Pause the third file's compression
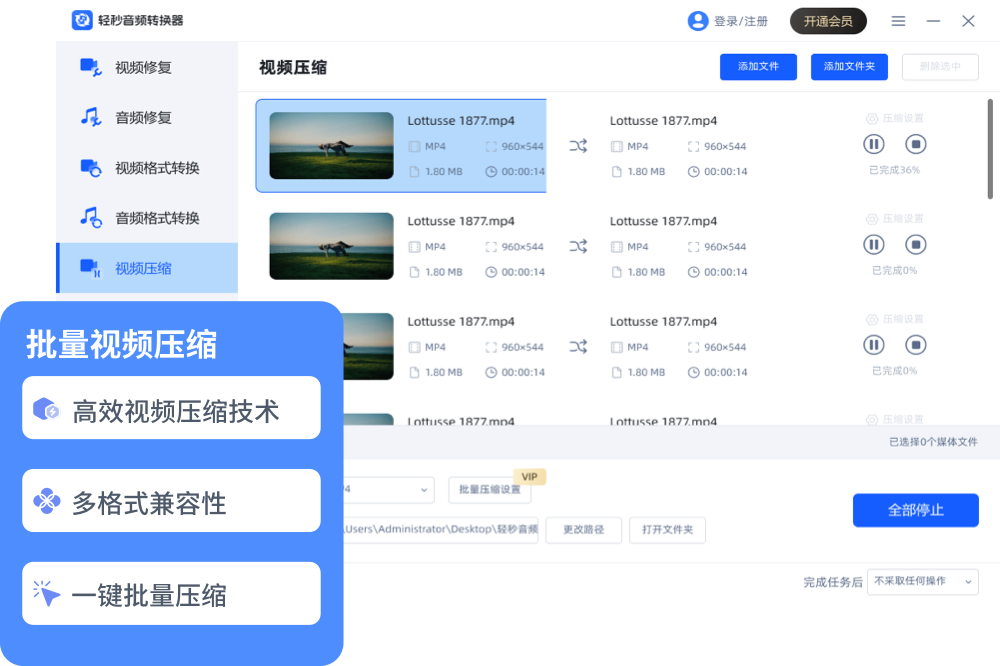Image resolution: width=1000 pixels, height=666 pixels. [874, 345]
